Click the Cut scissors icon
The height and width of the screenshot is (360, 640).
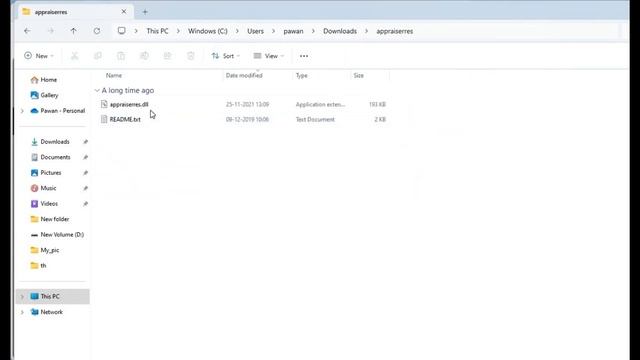tap(74, 56)
